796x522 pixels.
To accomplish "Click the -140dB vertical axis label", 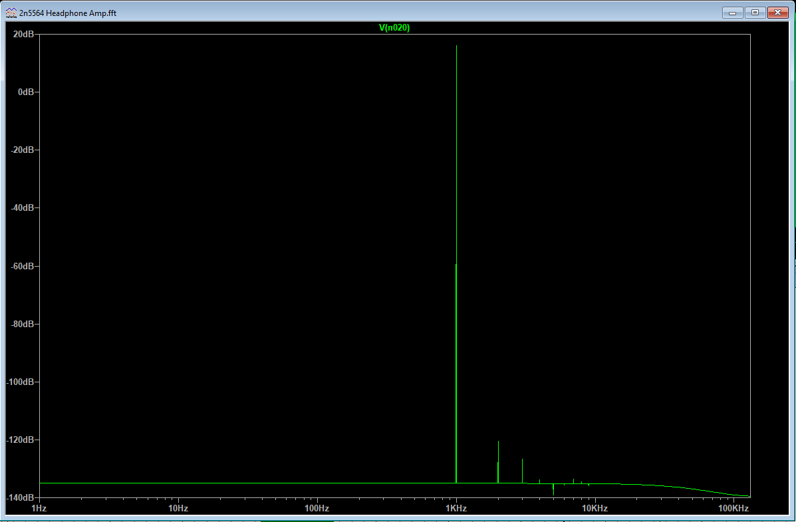I will (x=20, y=498).
